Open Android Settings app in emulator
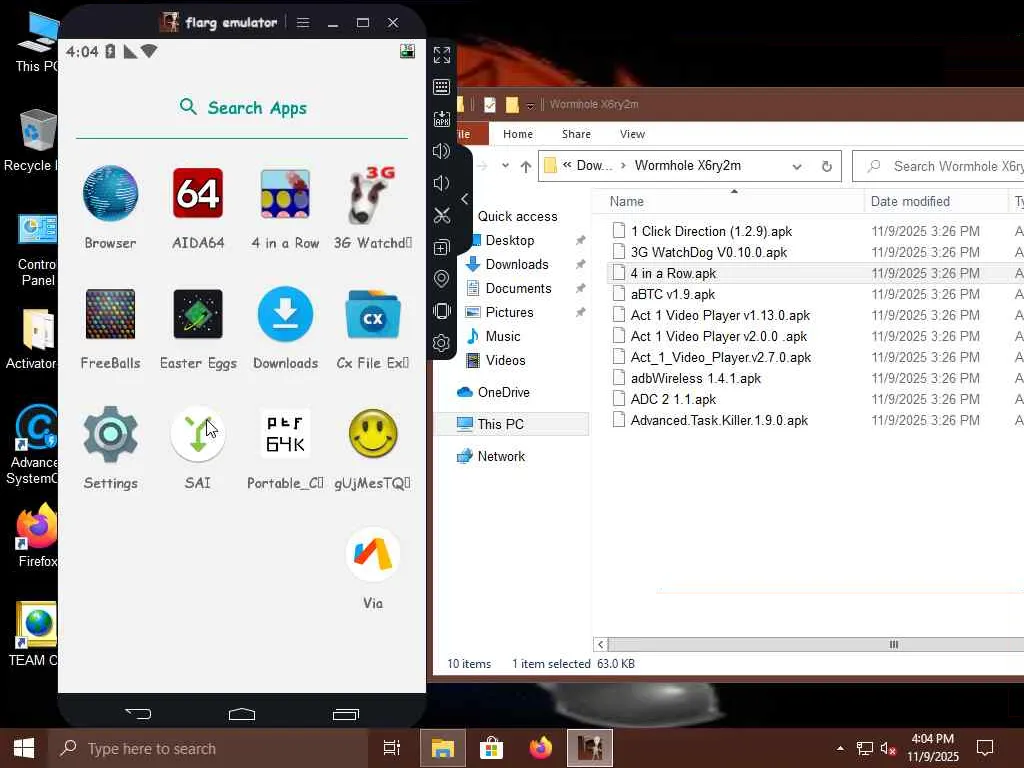The image size is (1024, 768). point(110,434)
